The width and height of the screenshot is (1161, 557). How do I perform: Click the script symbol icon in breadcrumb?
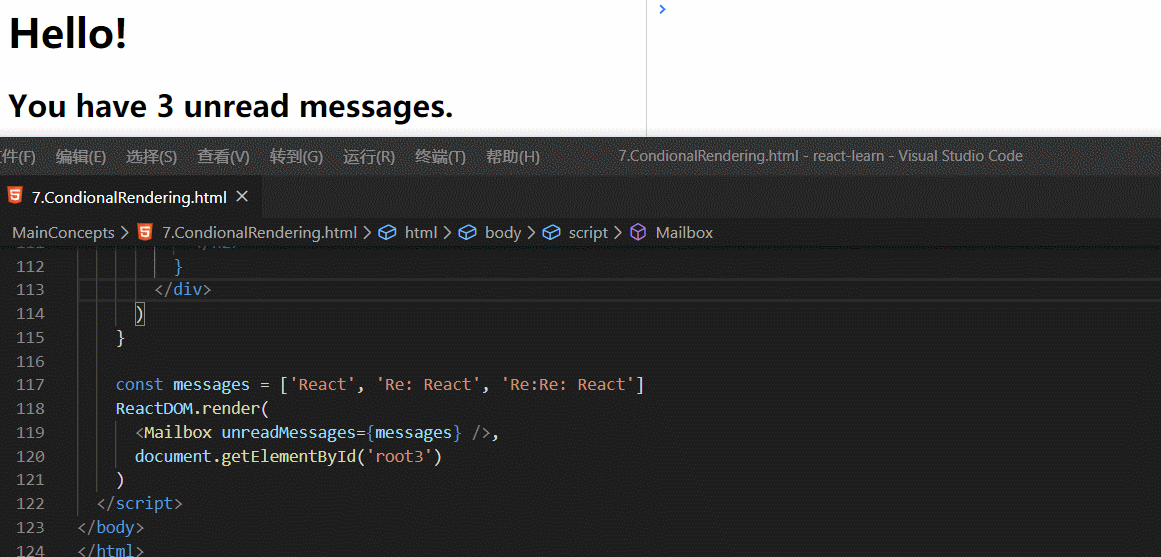pos(551,233)
